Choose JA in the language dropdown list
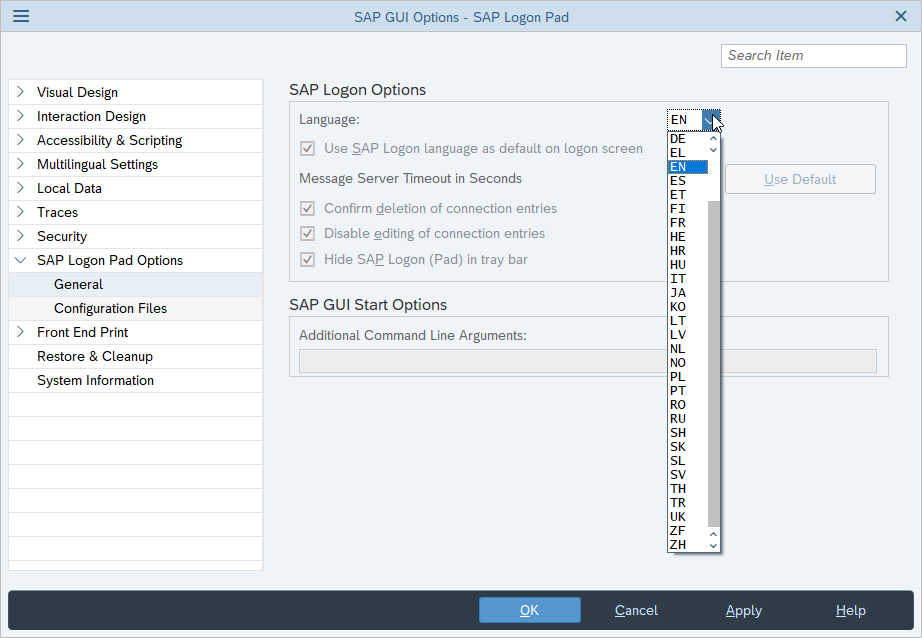 click(x=678, y=293)
